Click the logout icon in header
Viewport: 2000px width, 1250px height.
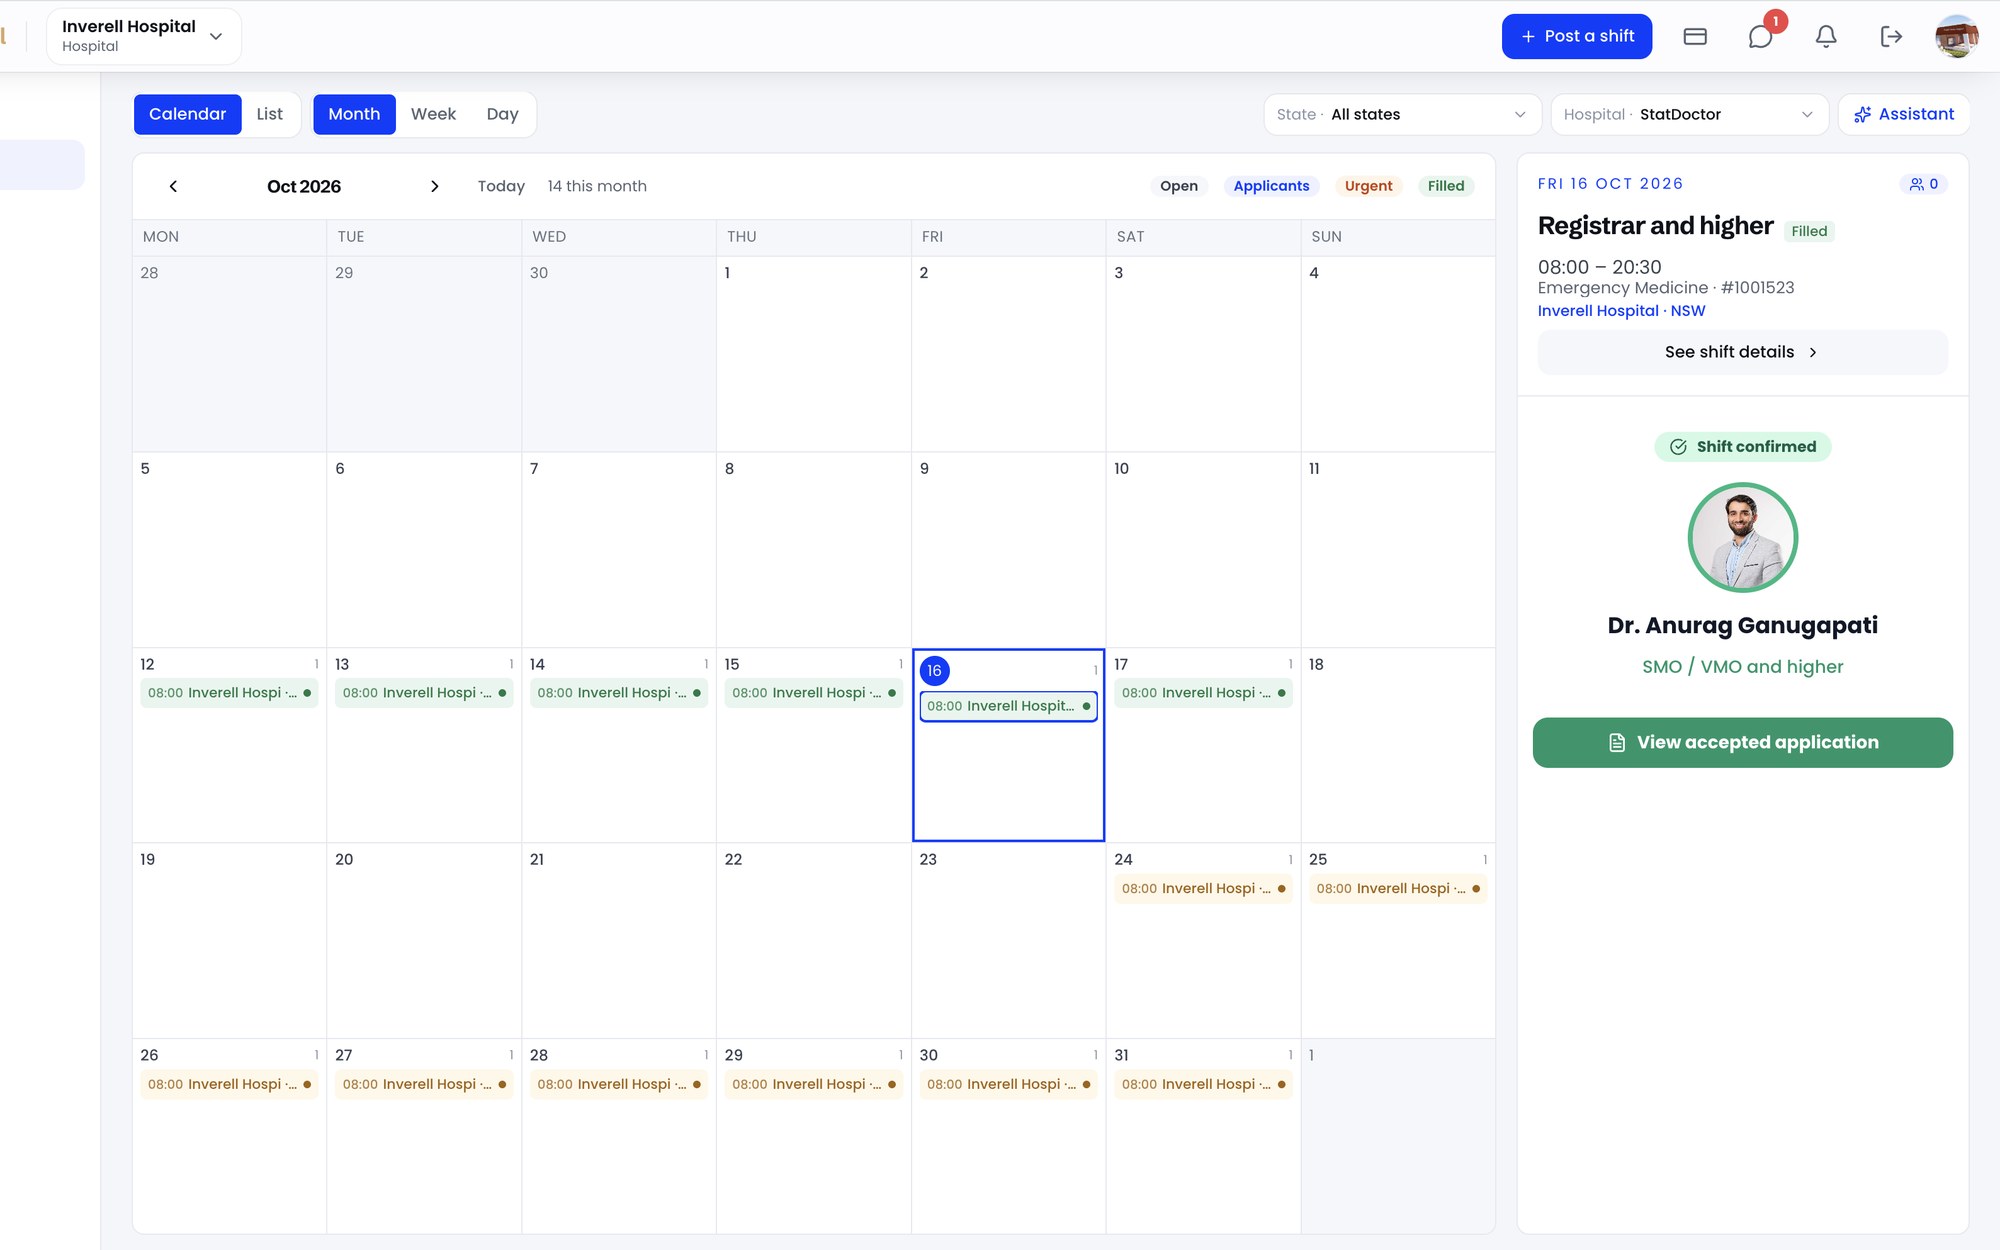pos(1891,37)
